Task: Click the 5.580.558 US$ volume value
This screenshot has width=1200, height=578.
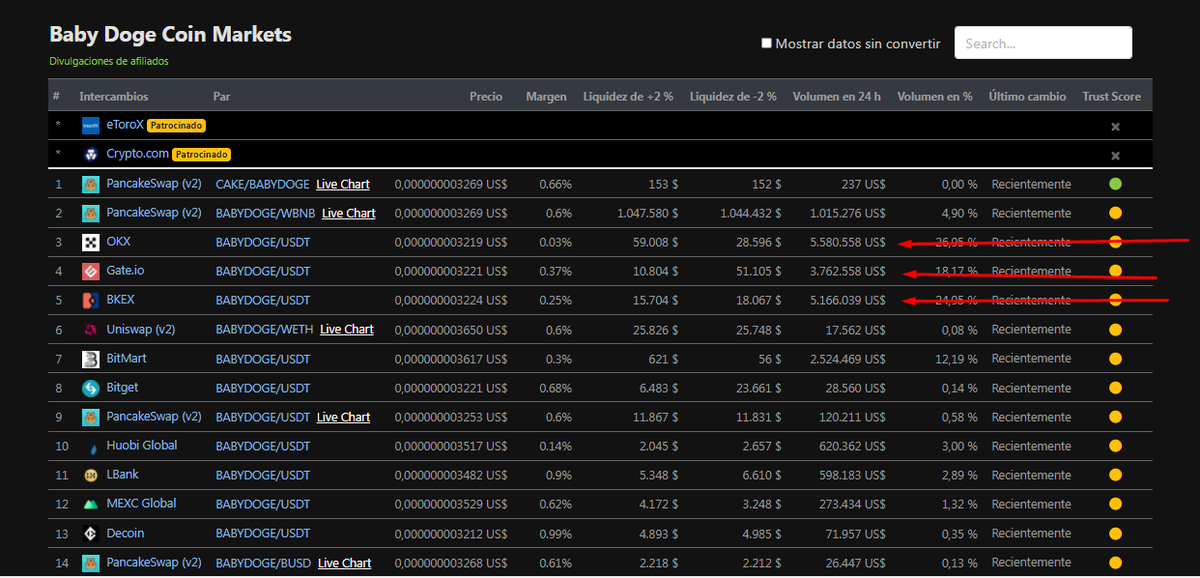Action: click(x=847, y=242)
